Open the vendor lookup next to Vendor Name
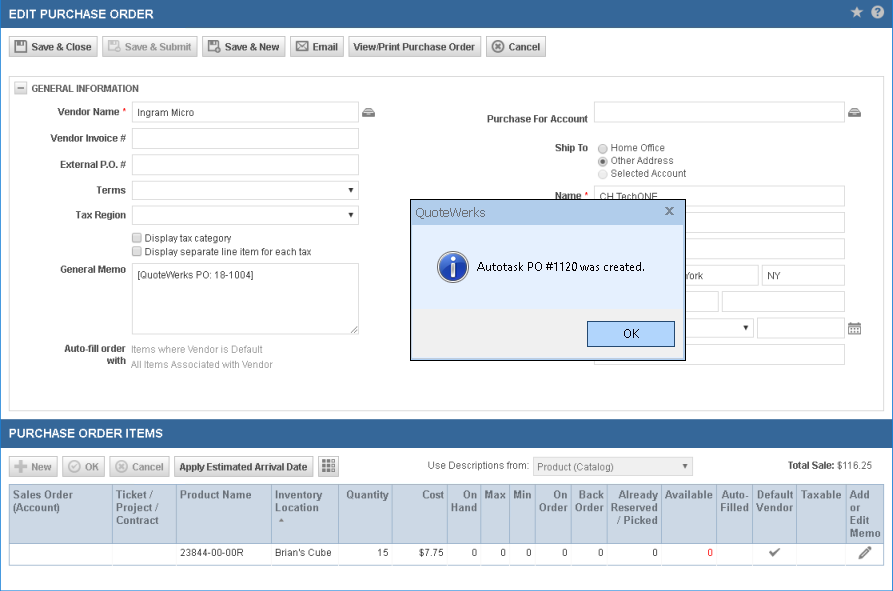 coord(368,112)
